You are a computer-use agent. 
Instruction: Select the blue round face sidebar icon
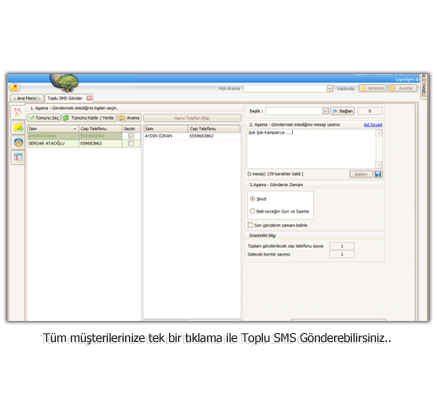point(18,143)
